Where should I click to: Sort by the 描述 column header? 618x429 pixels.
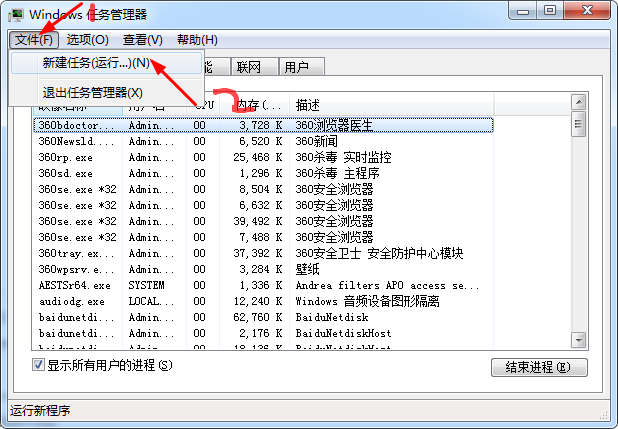391,105
